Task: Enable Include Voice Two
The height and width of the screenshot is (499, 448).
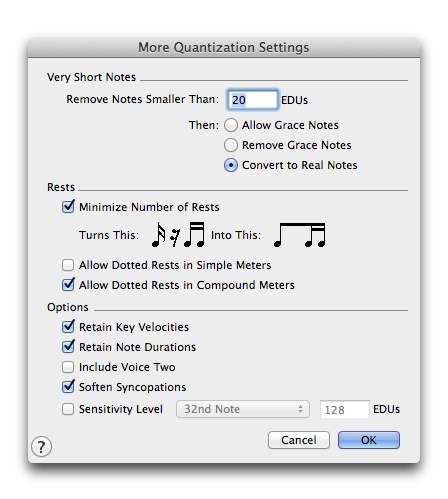Action: (x=68, y=367)
